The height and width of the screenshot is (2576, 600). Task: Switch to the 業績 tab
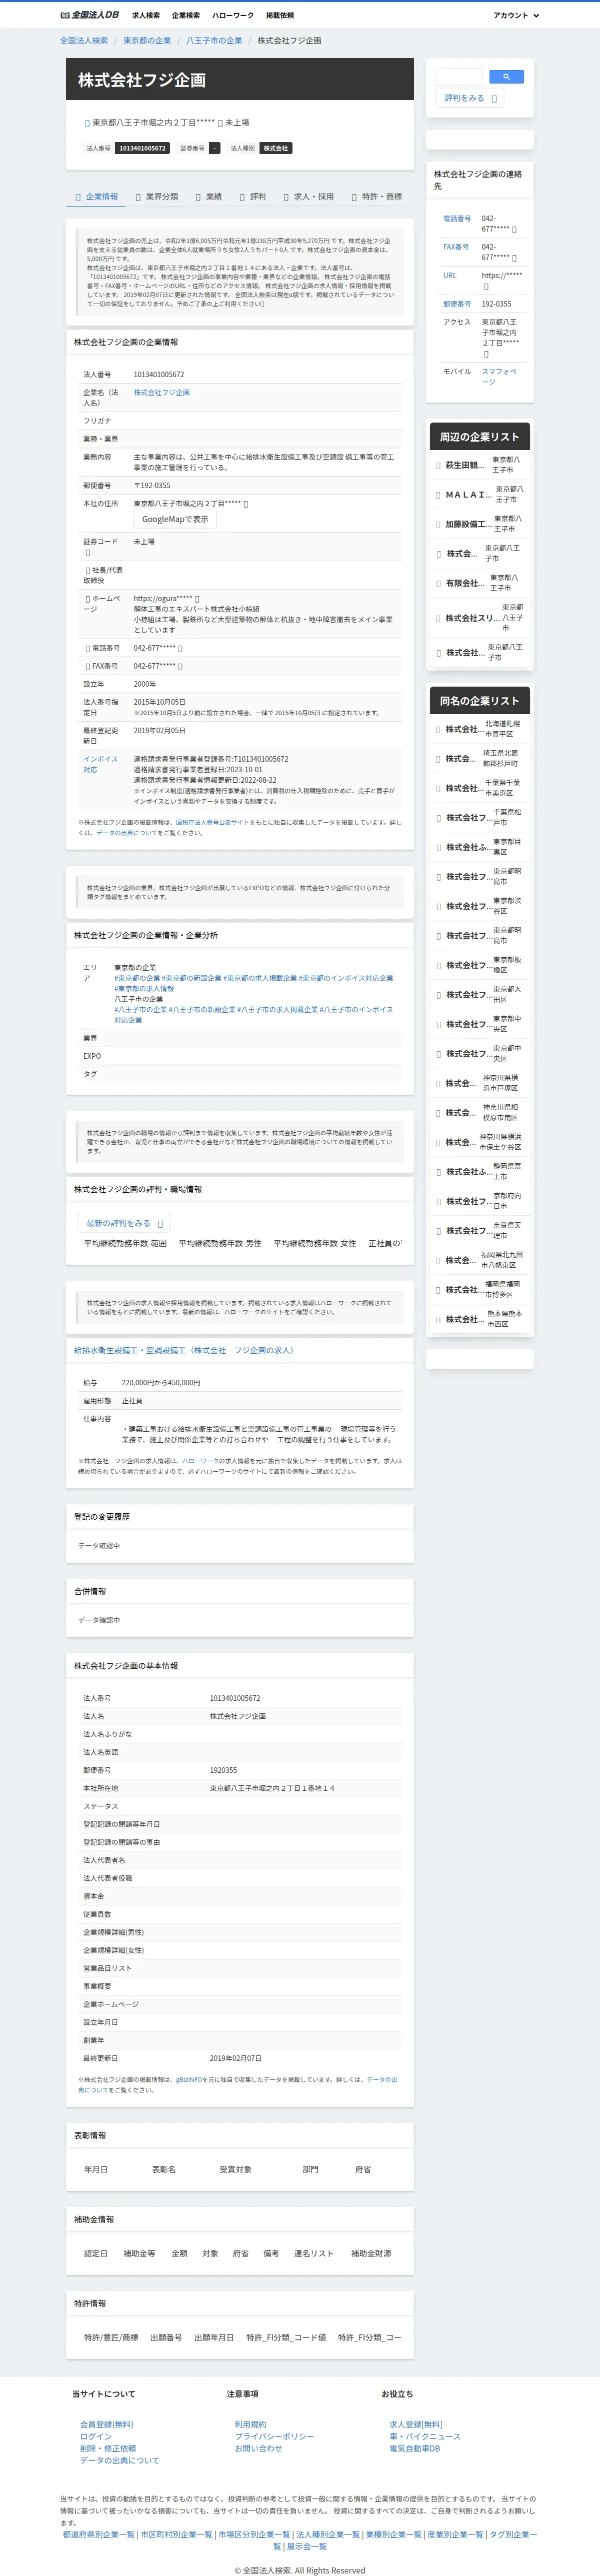(209, 197)
